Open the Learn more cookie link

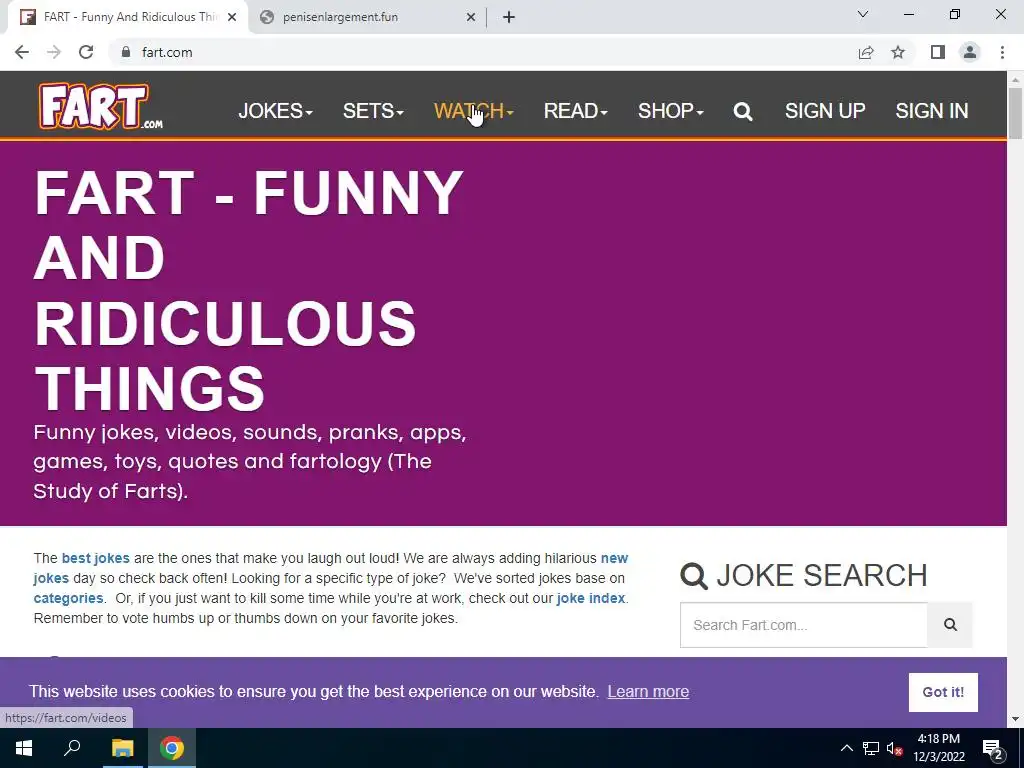[x=648, y=692]
